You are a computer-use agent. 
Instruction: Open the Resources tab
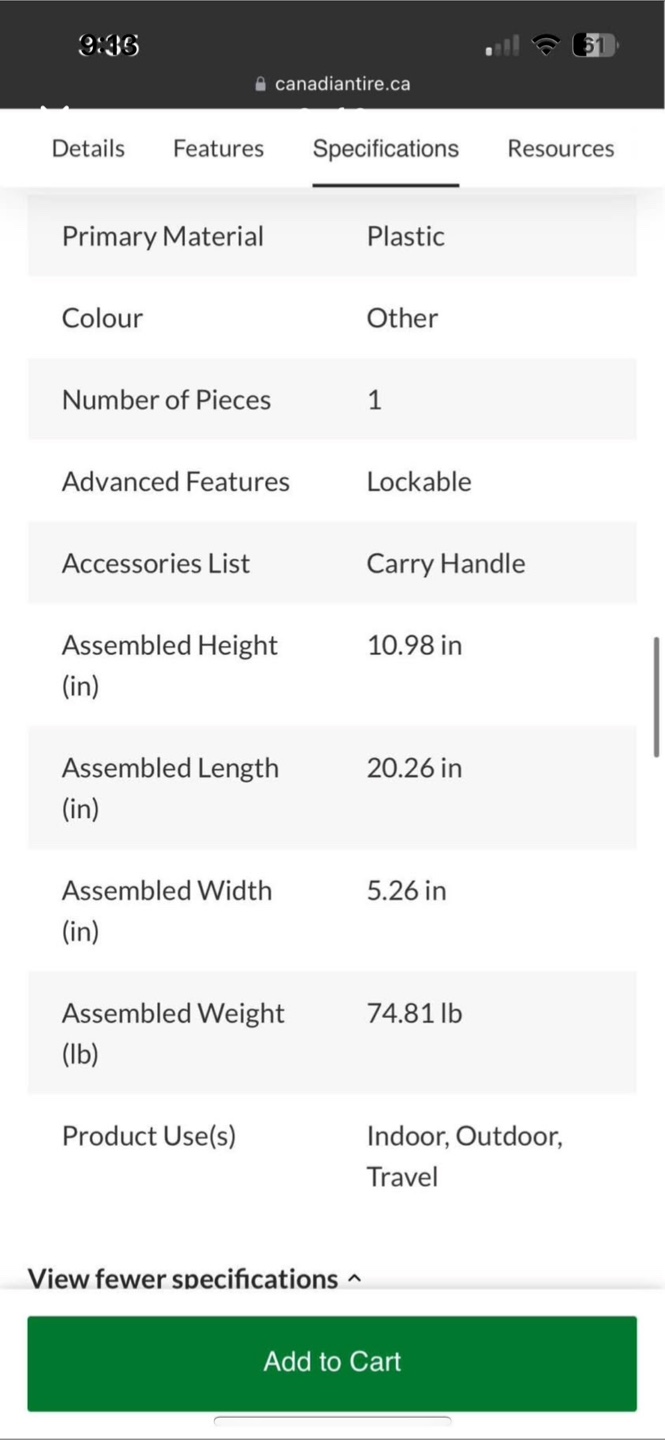click(x=561, y=148)
